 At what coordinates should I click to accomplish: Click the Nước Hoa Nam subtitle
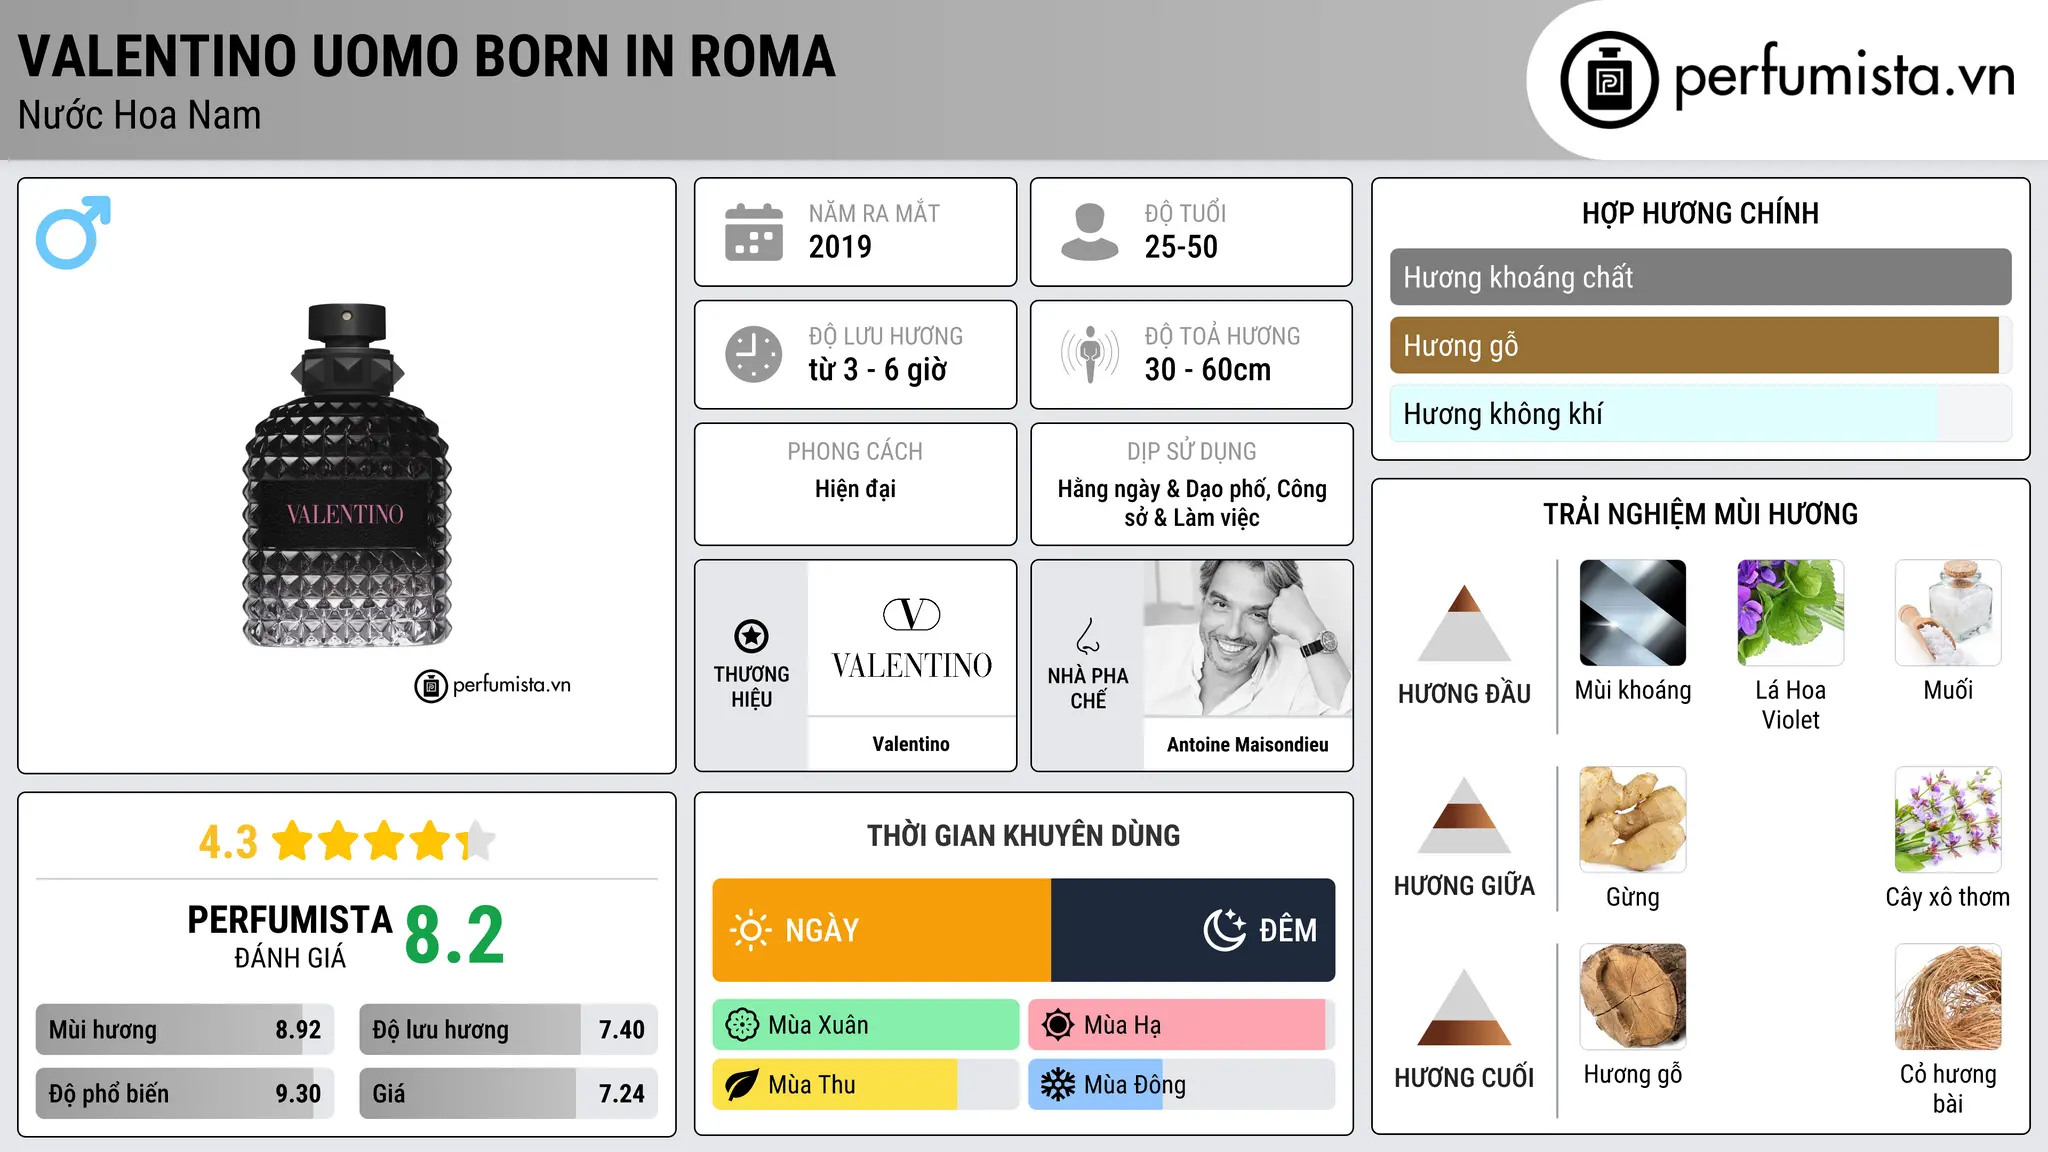pos(140,116)
